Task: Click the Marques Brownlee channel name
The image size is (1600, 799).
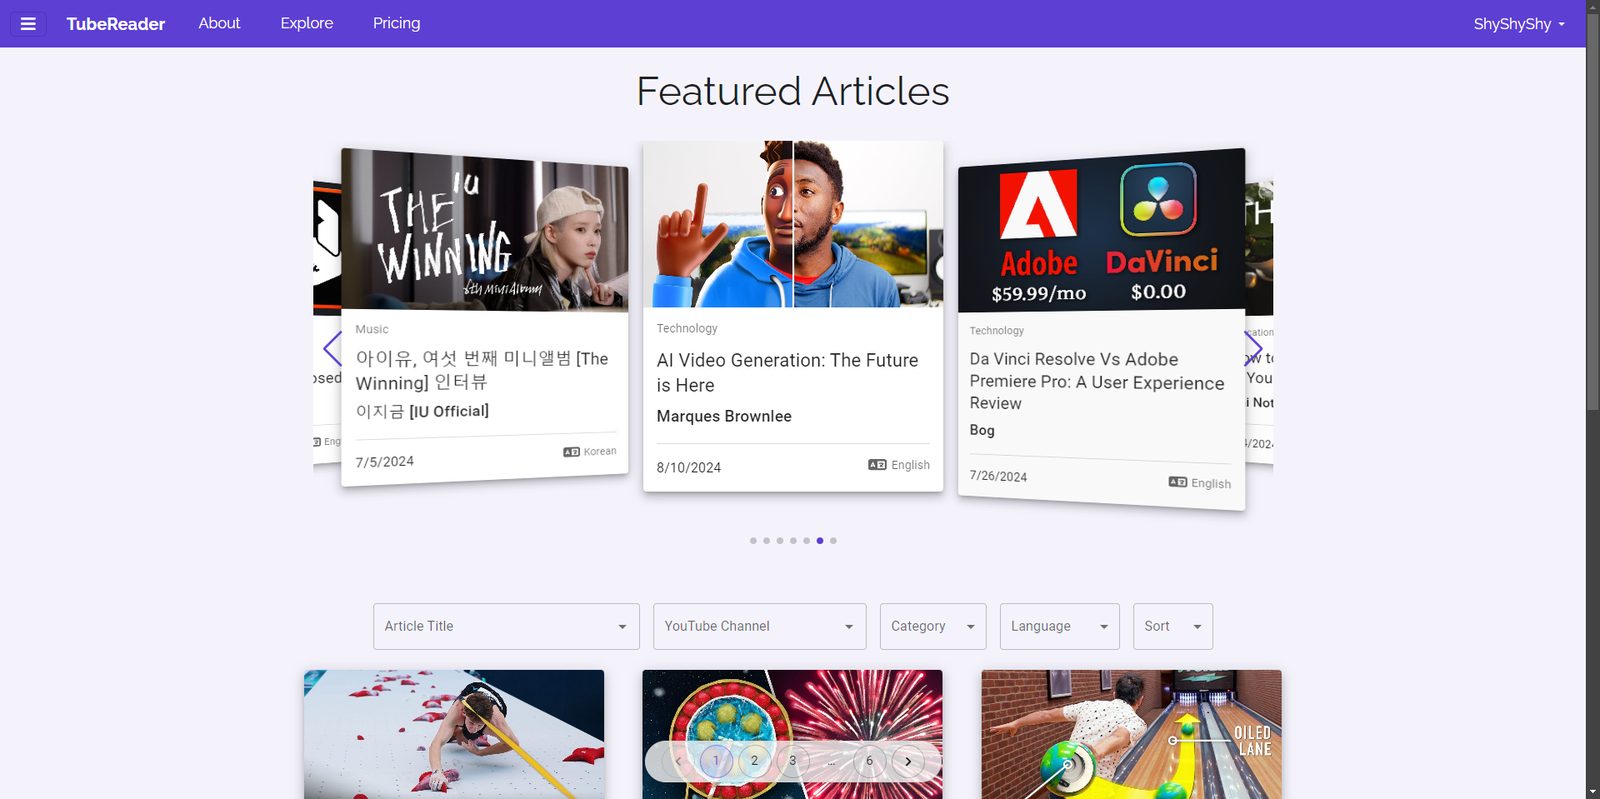Action: [x=724, y=416]
